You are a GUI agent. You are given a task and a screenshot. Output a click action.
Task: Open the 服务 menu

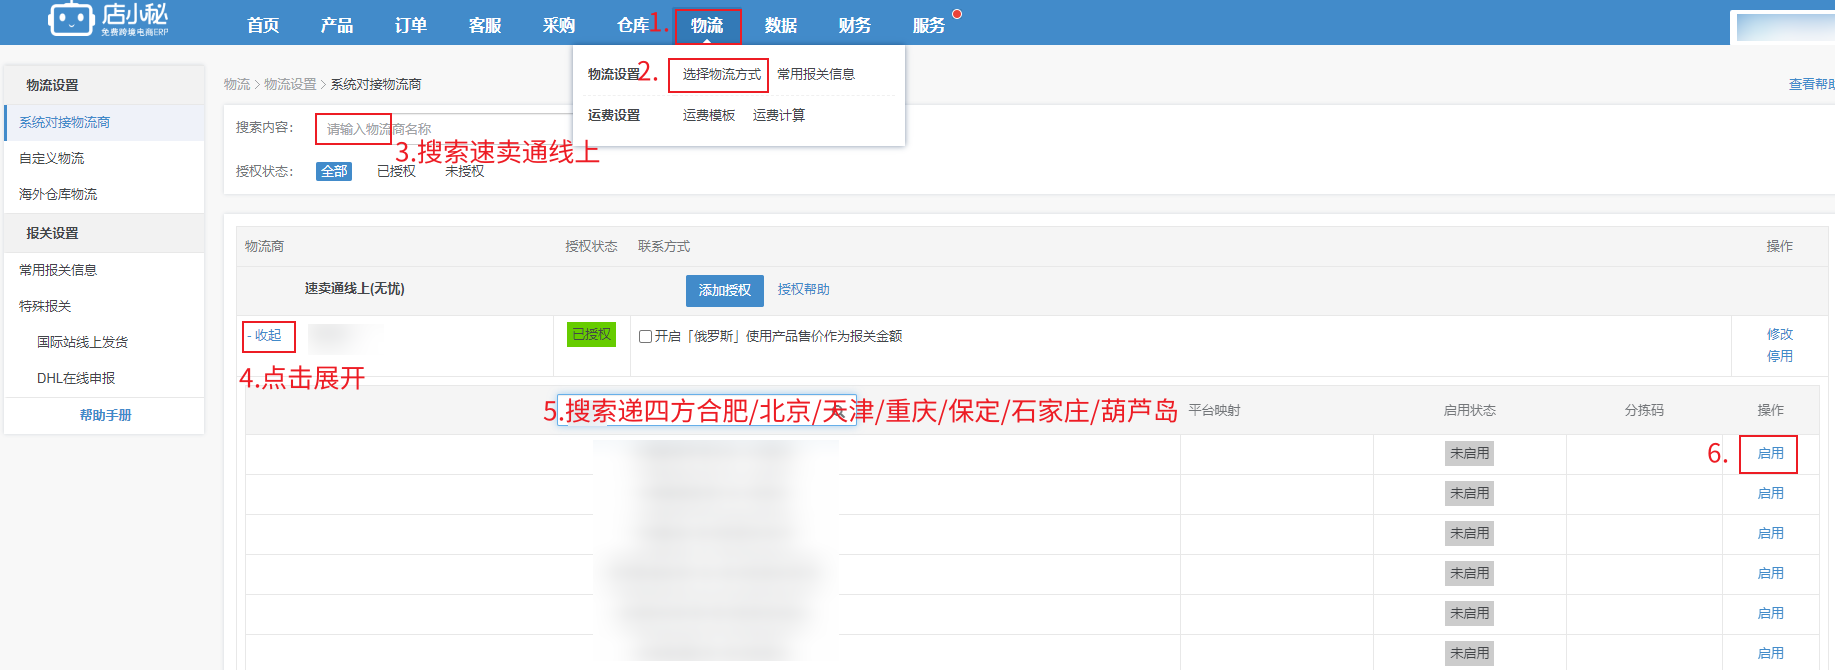click(x=929, y=25)
